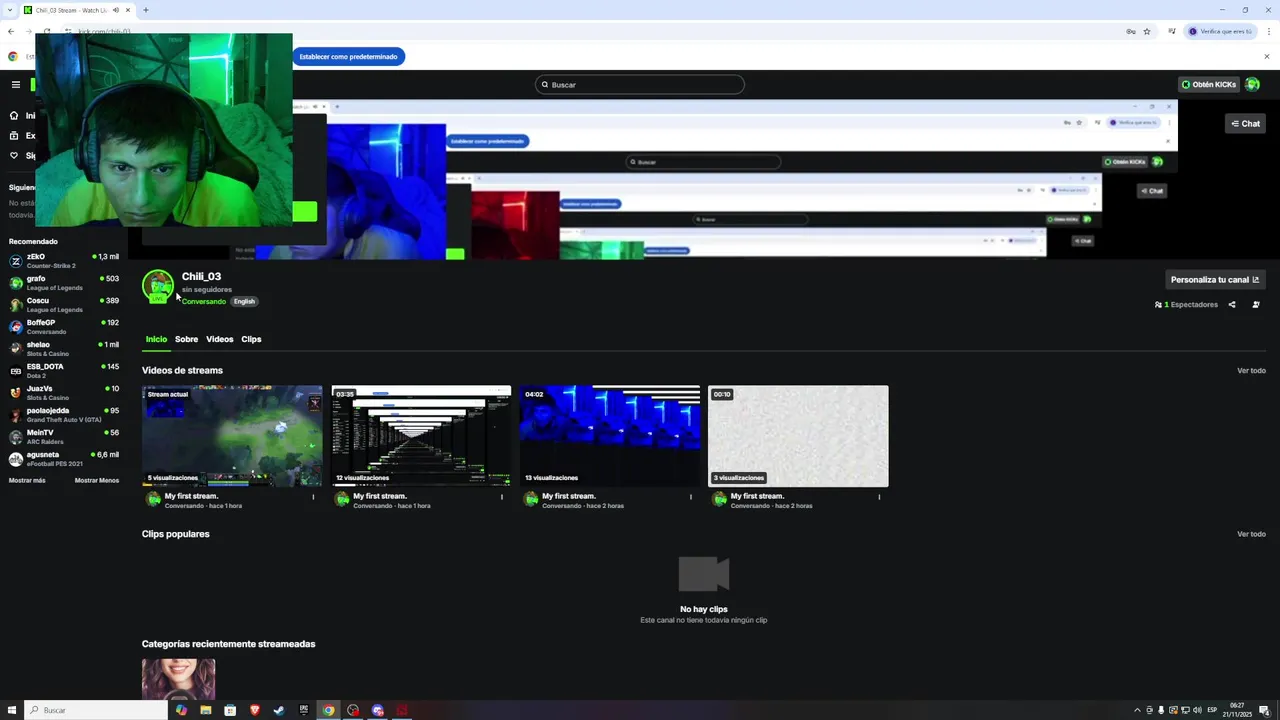Open ESB_DOTA recommended channel
1280x720 pixels.
[64, 371]
